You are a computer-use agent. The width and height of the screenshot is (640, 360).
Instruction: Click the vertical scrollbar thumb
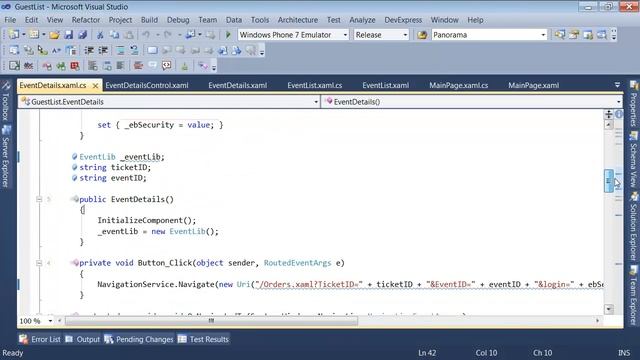[609, 180]
